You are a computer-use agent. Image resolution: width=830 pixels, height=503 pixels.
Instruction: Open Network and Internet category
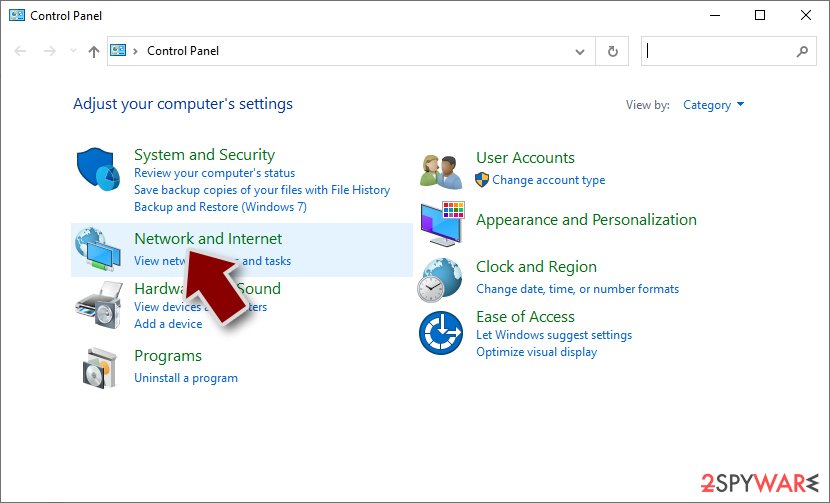tap(208, 239)
